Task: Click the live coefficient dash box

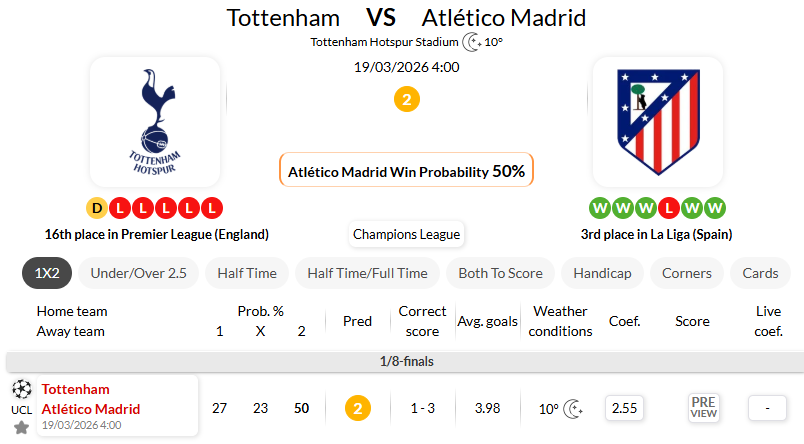Action: [x=767, y=408]
